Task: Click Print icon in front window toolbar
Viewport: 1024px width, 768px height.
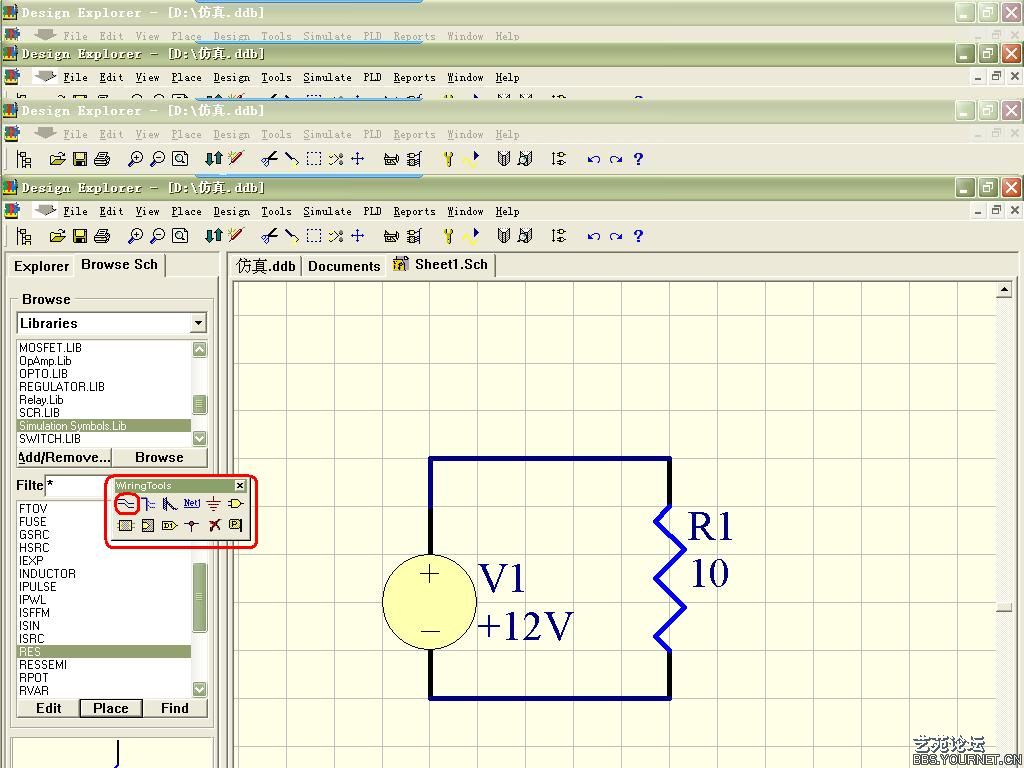Action: 102,236
